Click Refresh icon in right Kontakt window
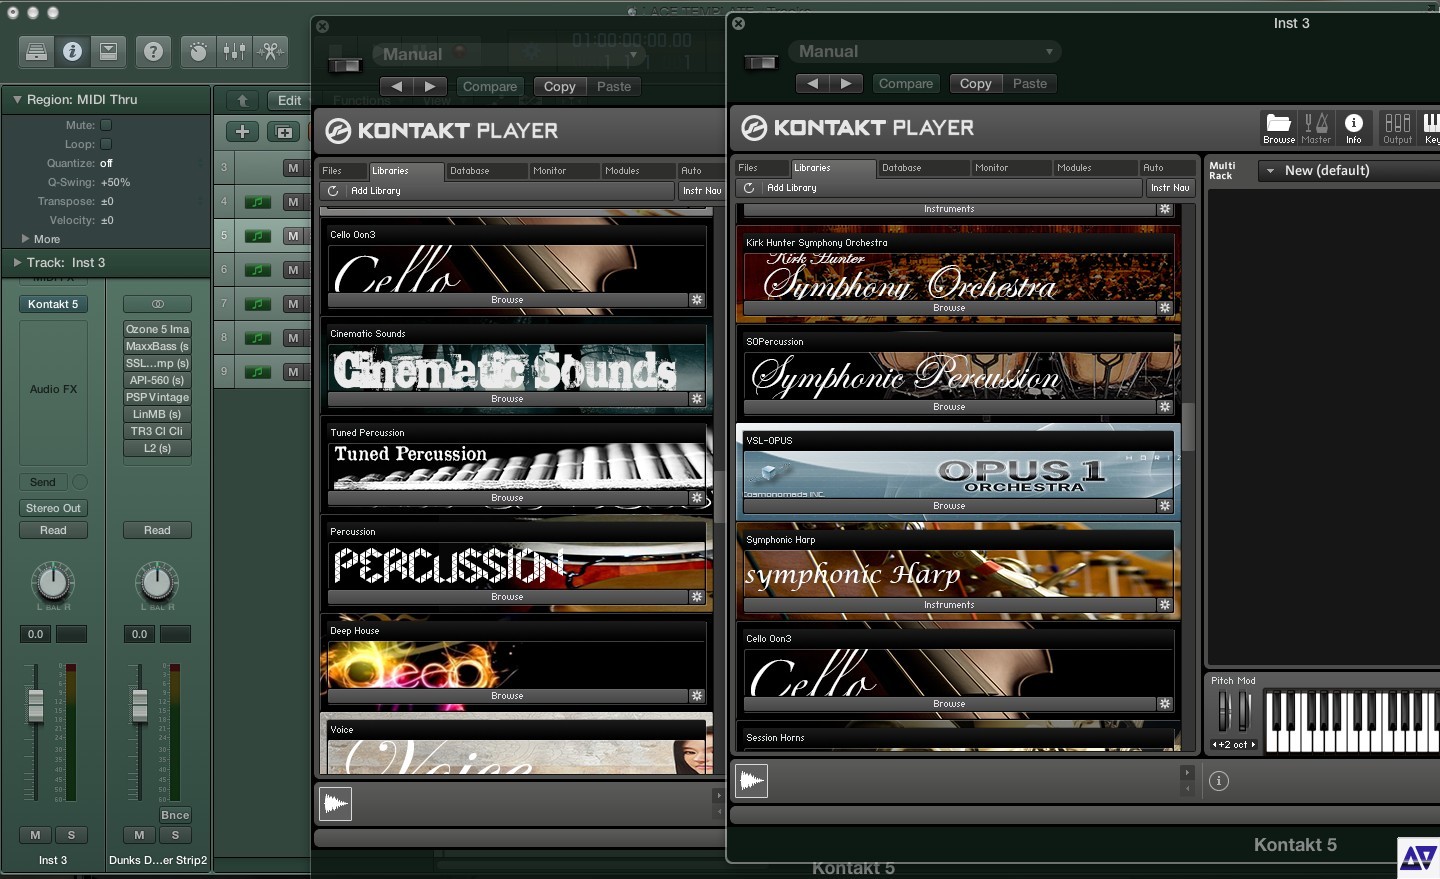Screen dimensions: 1440x879 [748, 188]
